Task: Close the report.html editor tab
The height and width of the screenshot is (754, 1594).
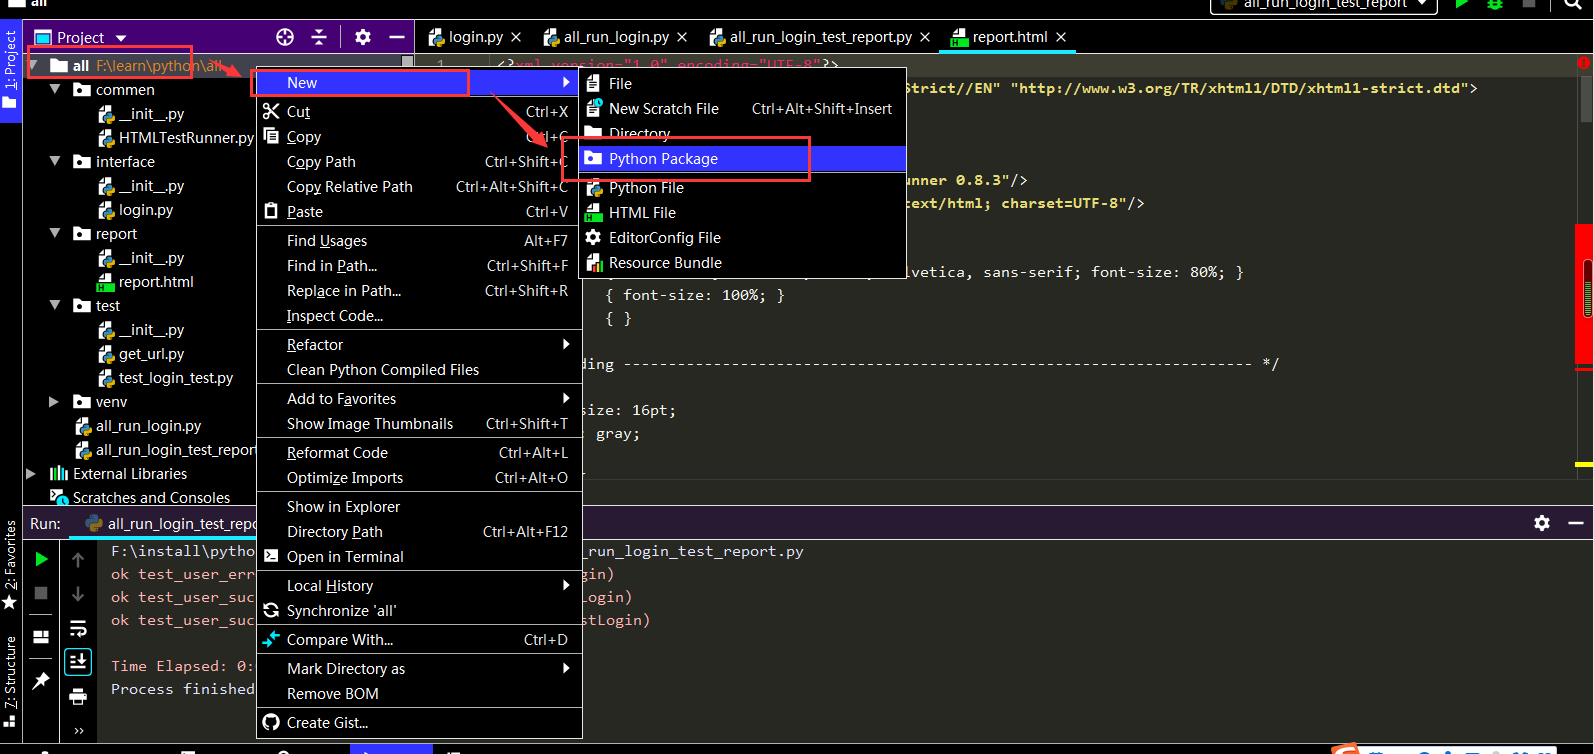Action: click(x=1061, y=37)
